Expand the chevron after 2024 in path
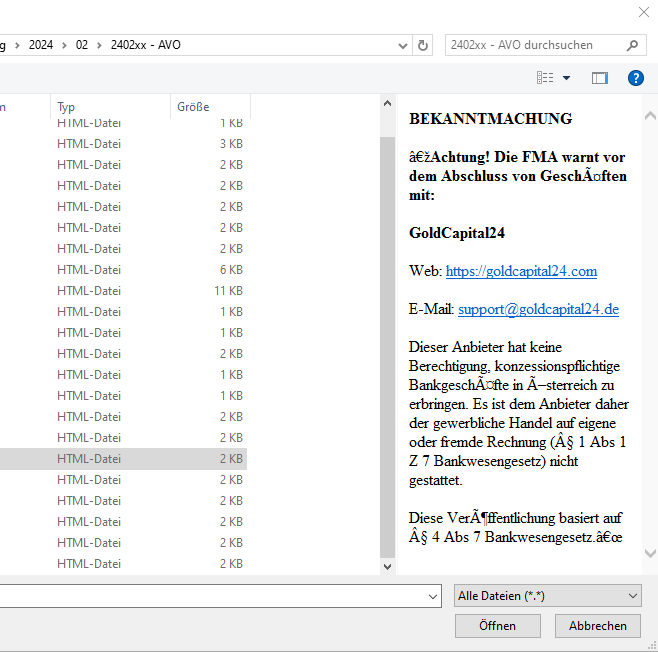Viewport: 658px width, 652px height. (64, 45)
